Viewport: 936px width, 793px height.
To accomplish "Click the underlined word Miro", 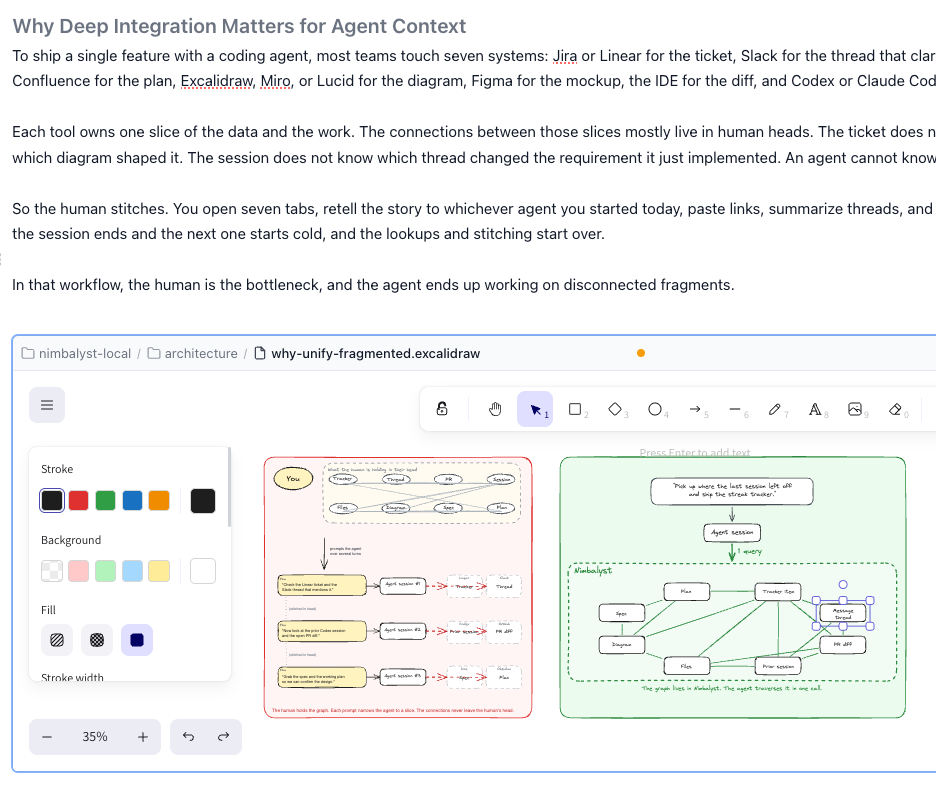I will 275,81.
